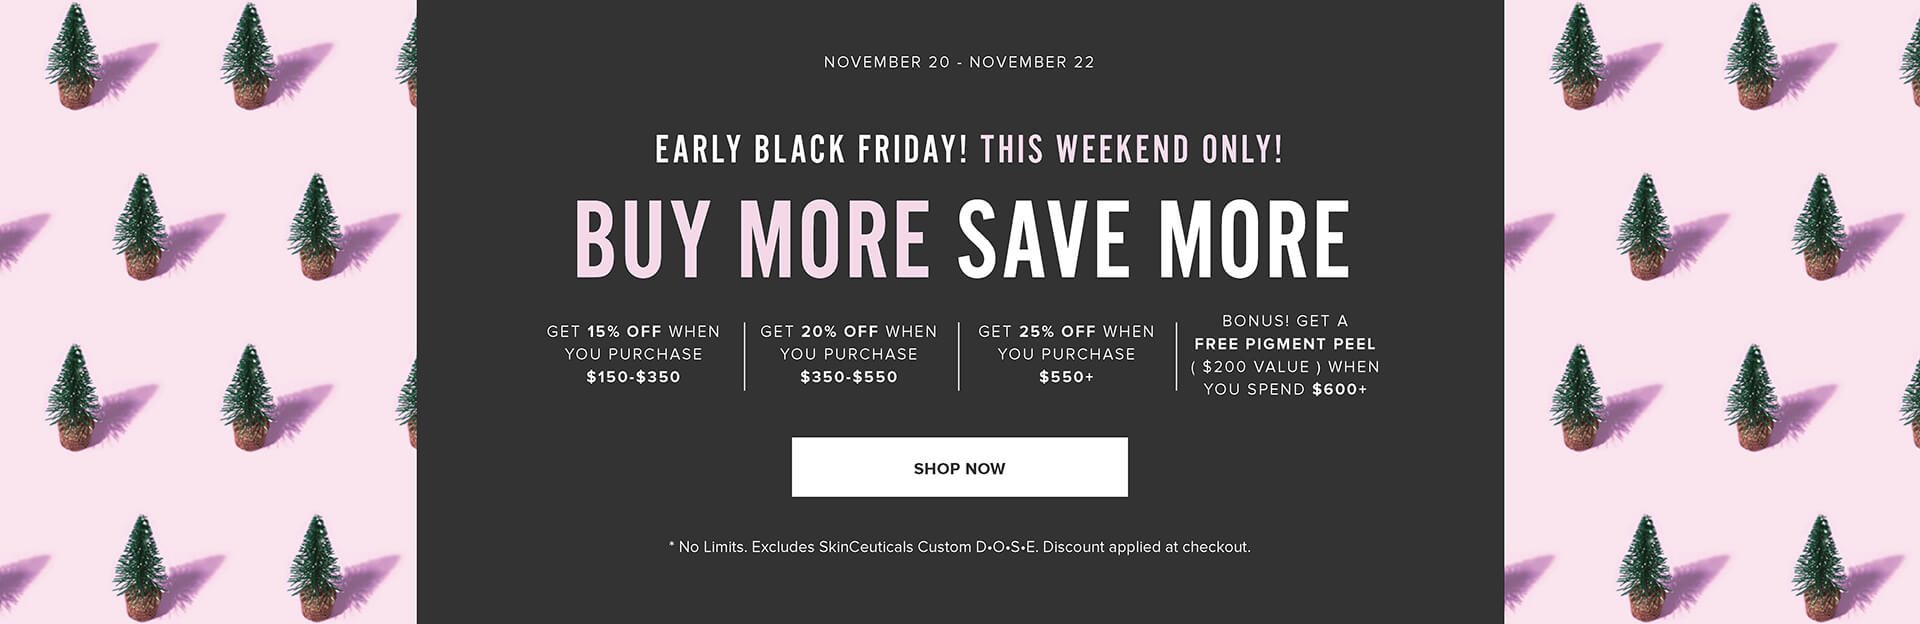
Task: Click the '$600+' spend threshold
Action: (1340, 389)
